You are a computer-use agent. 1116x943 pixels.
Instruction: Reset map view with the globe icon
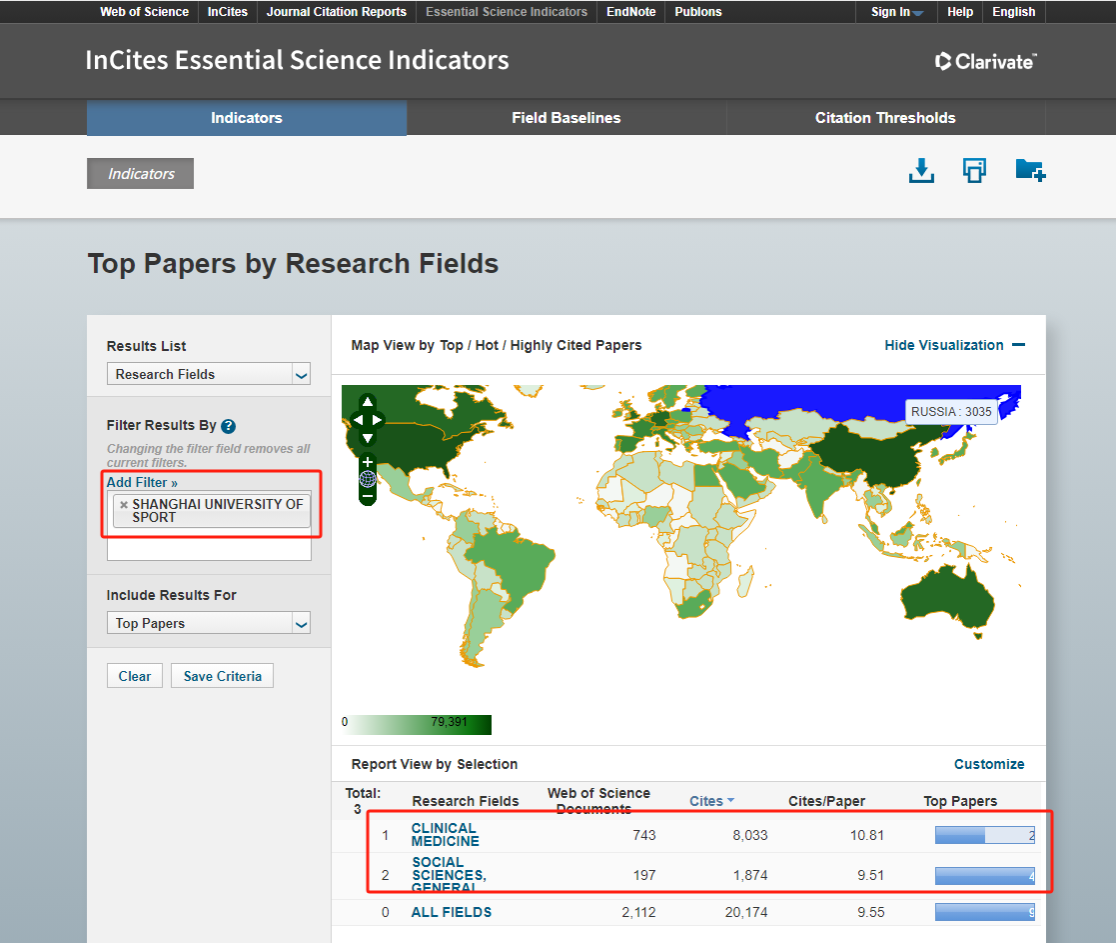pyautogui.click(x=367, y=478)
